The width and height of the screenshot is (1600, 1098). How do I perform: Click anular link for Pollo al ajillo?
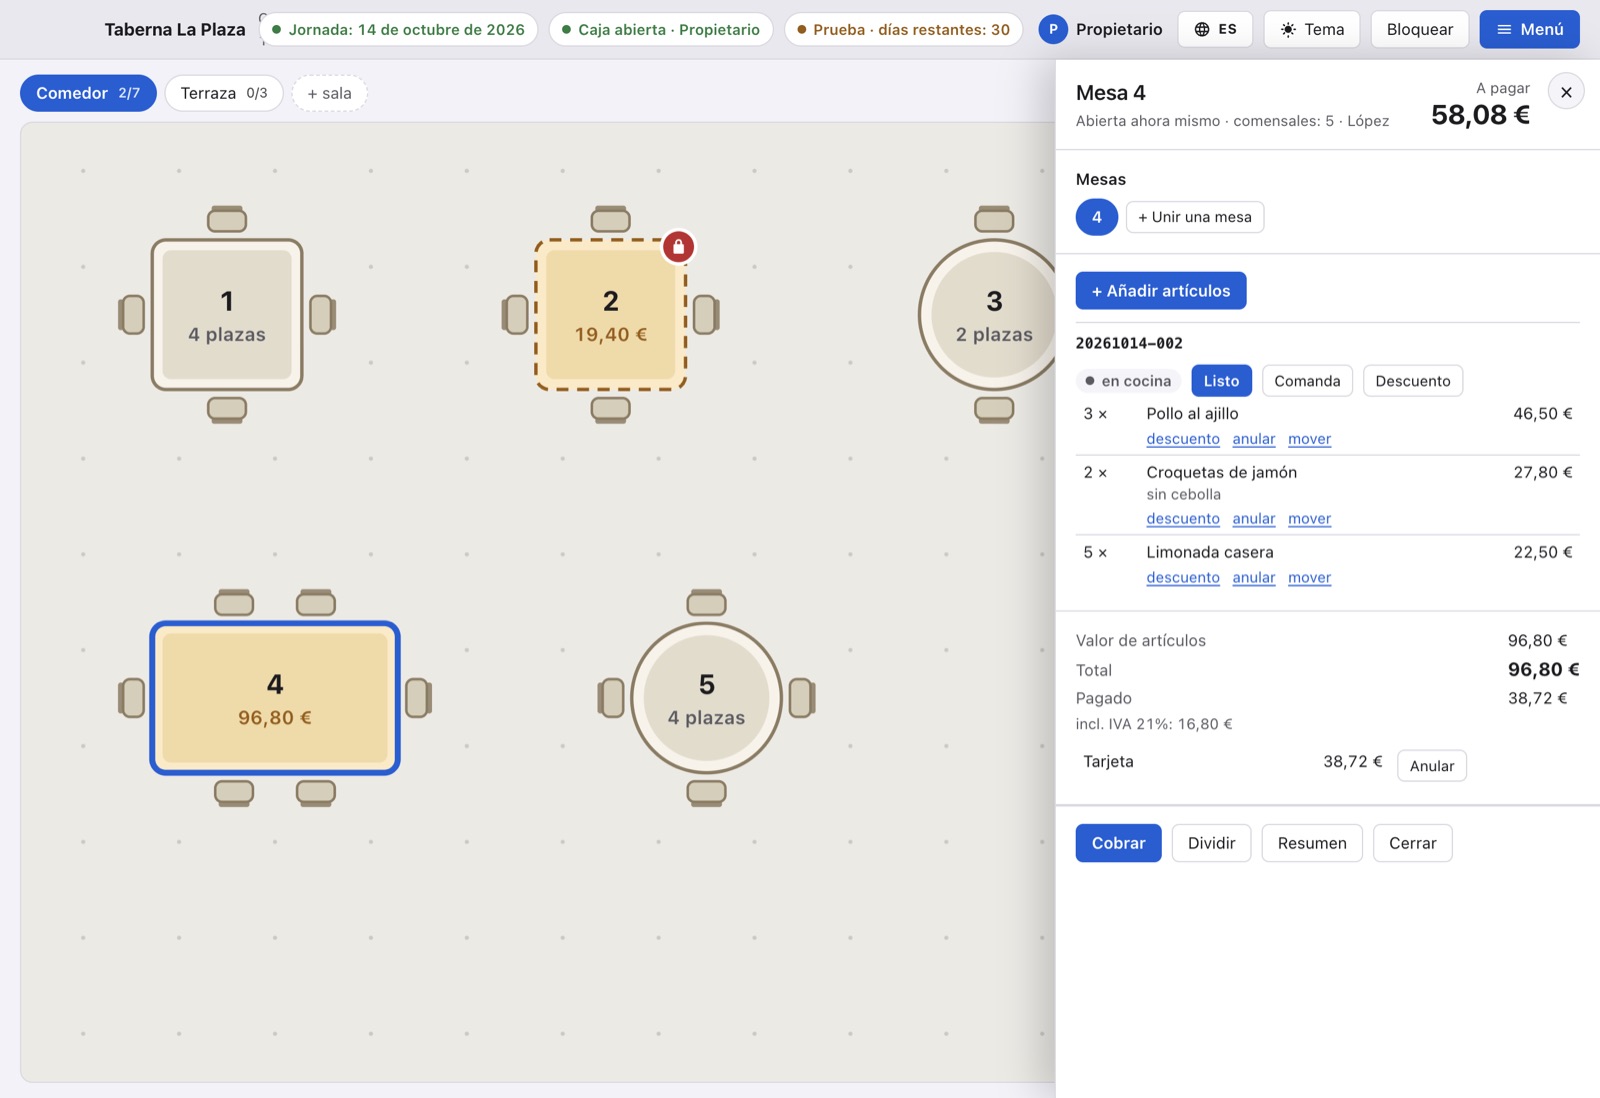click(x=1253, y=439)
